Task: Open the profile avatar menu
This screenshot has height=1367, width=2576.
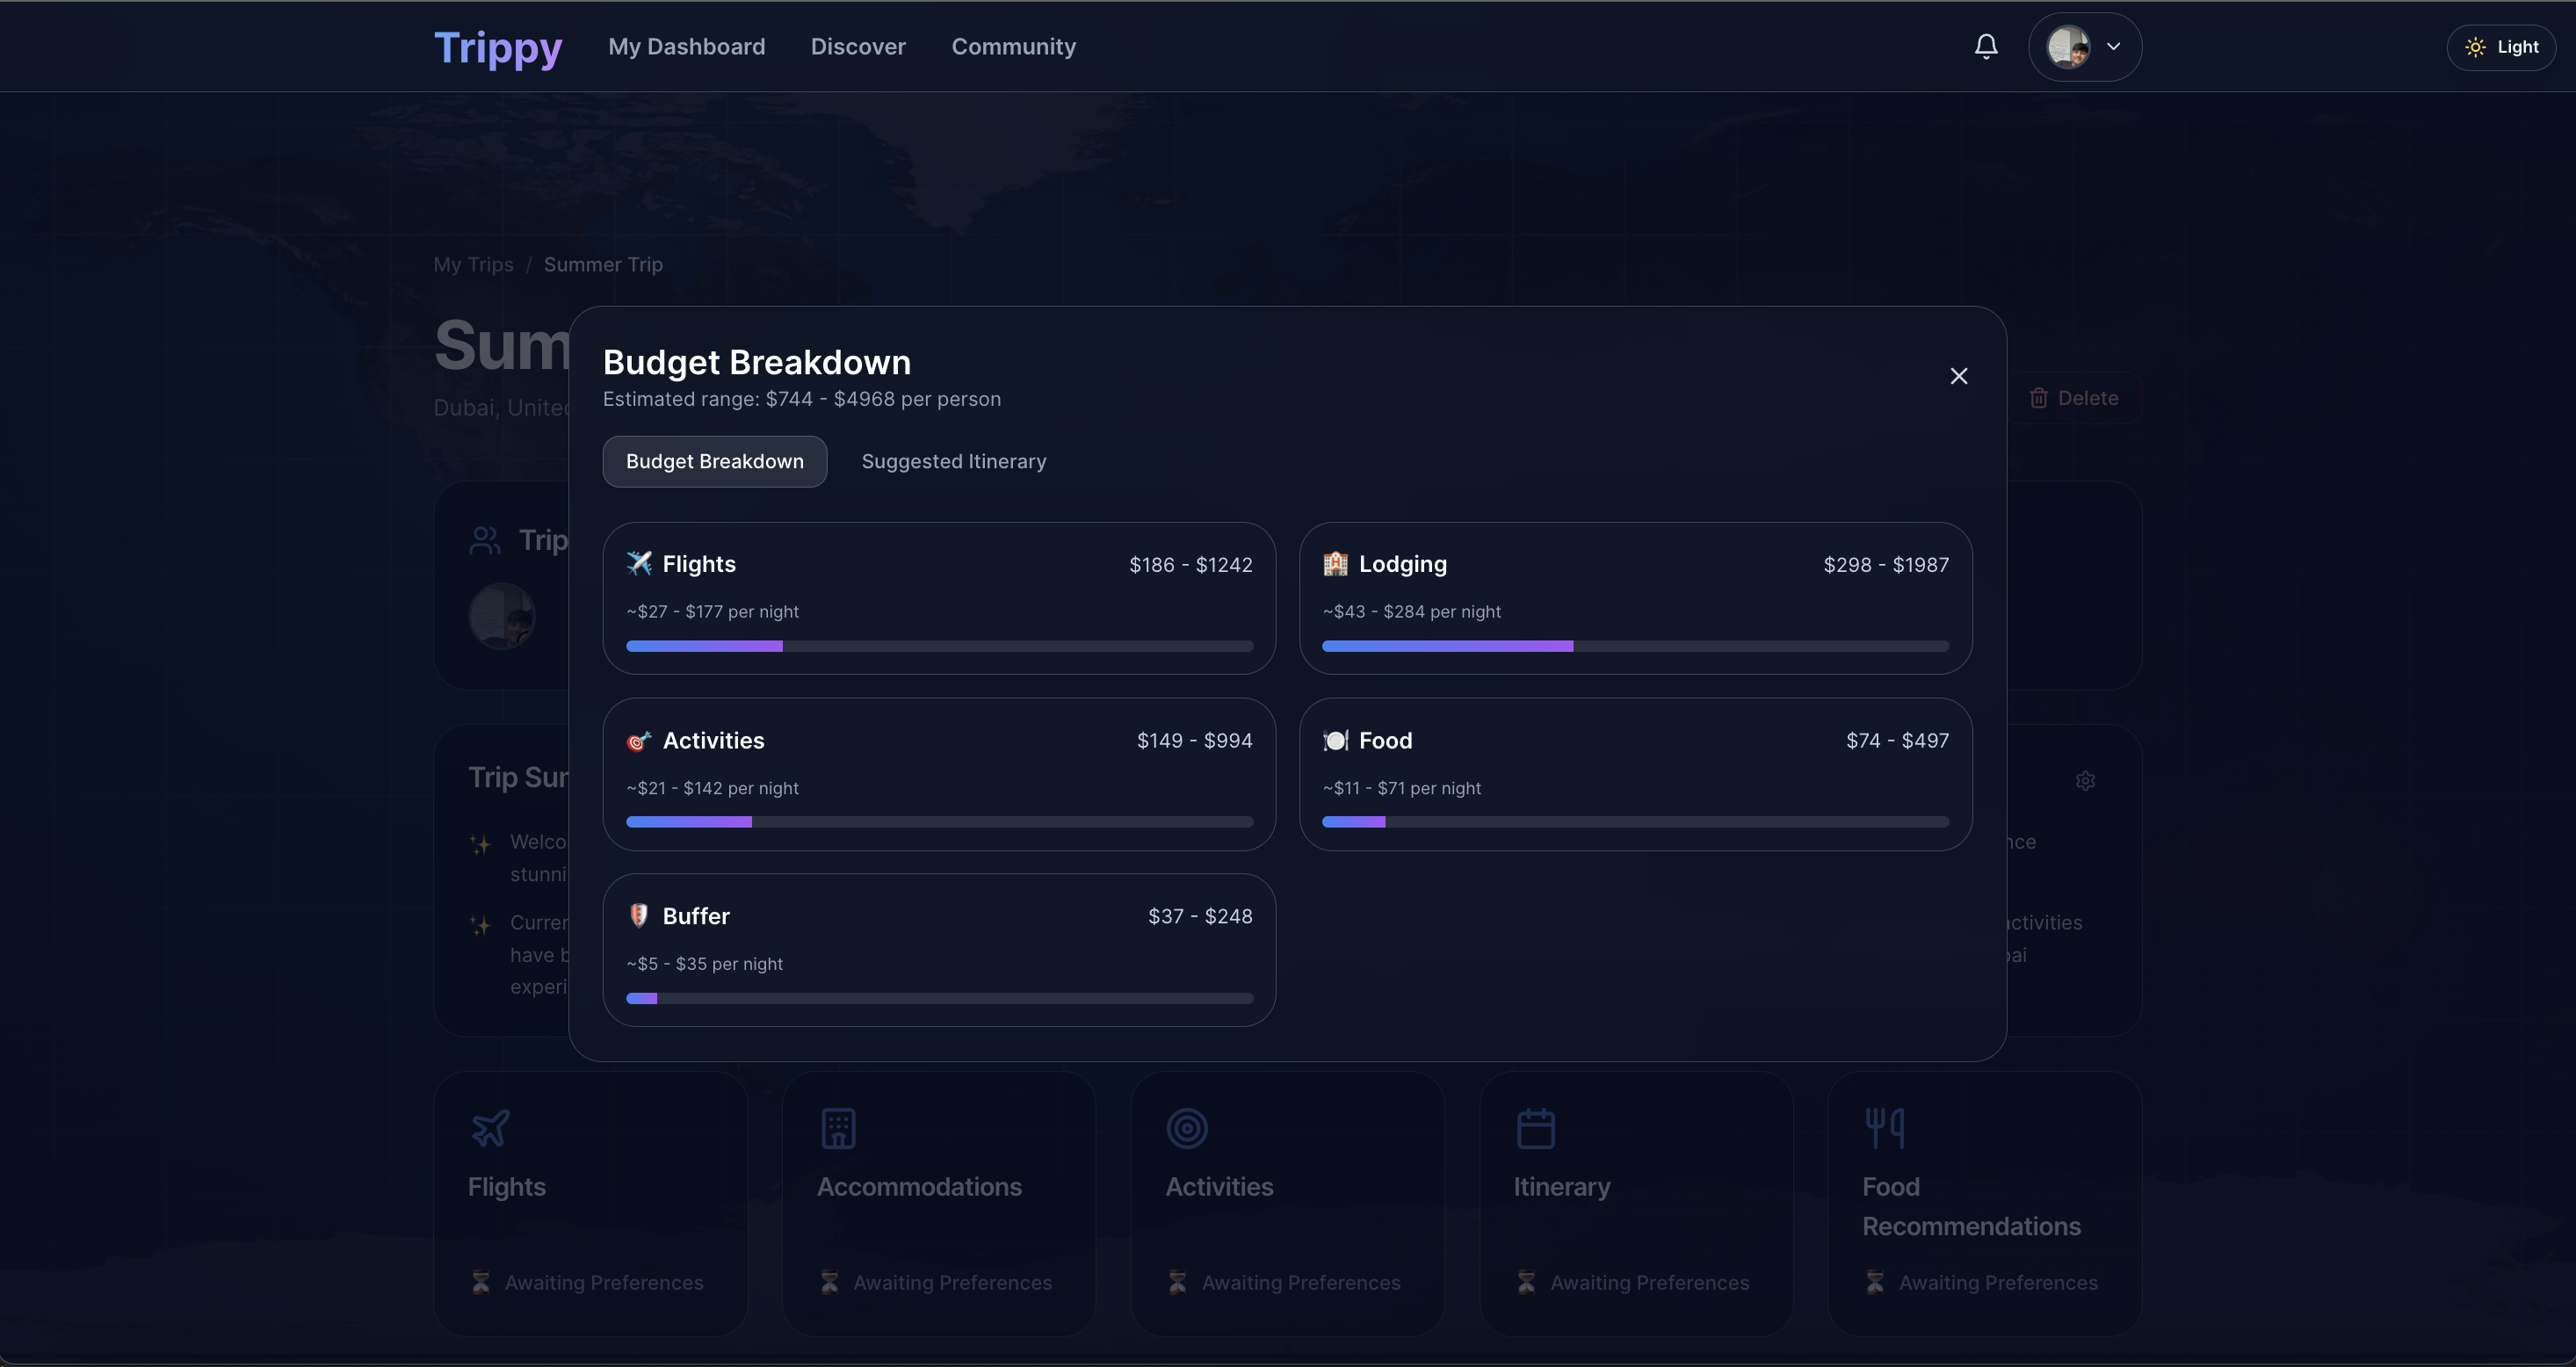Action: coord(2067,47)
